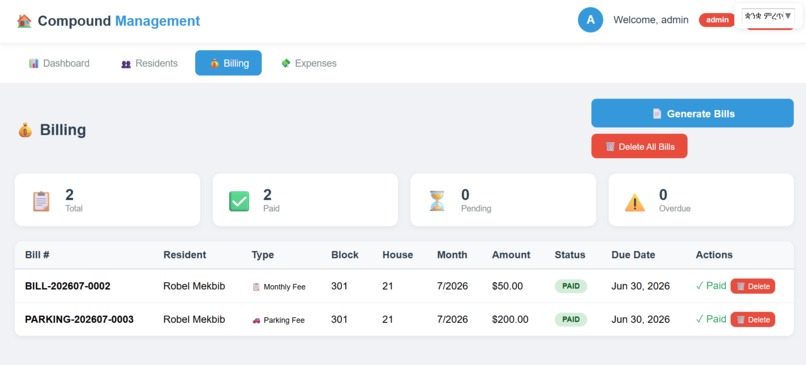806x365 pixels.
Task: Click the Welcome, admin text
Action: (651, 20)
